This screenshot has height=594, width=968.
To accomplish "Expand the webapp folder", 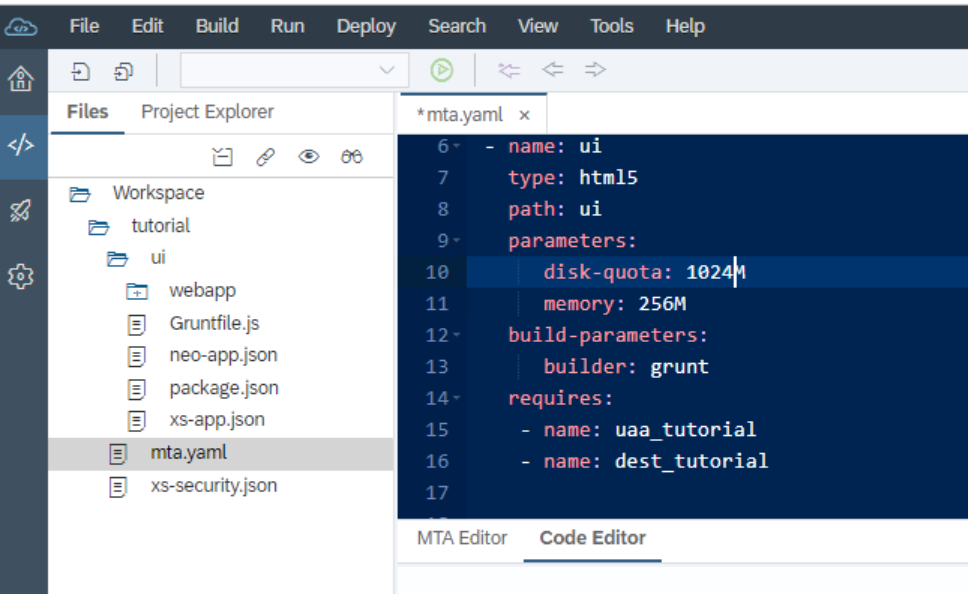I will (x=137, y=291).
